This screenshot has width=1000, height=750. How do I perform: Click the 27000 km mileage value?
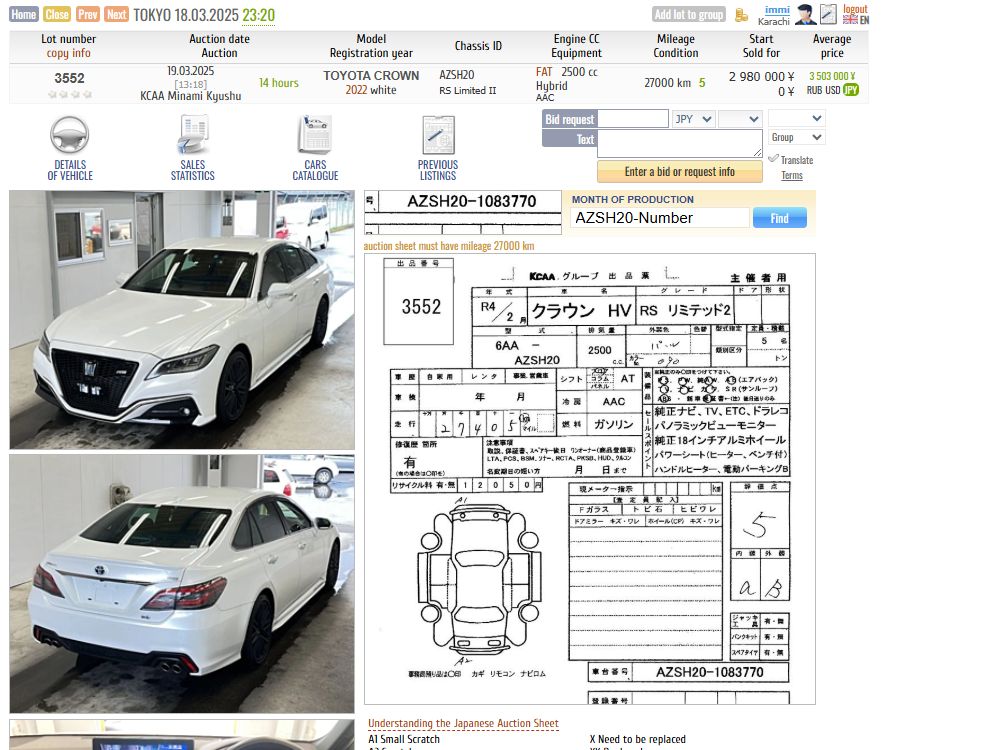click(x=667, y=83)
